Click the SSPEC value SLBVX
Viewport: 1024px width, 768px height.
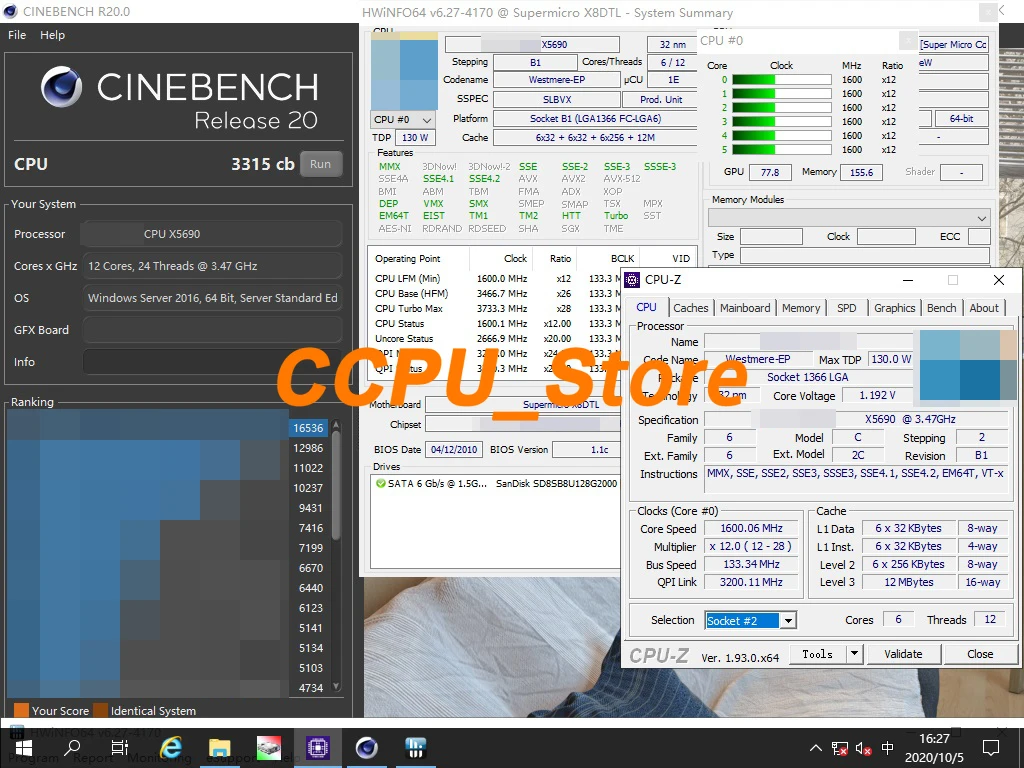(x=557, y=99)
